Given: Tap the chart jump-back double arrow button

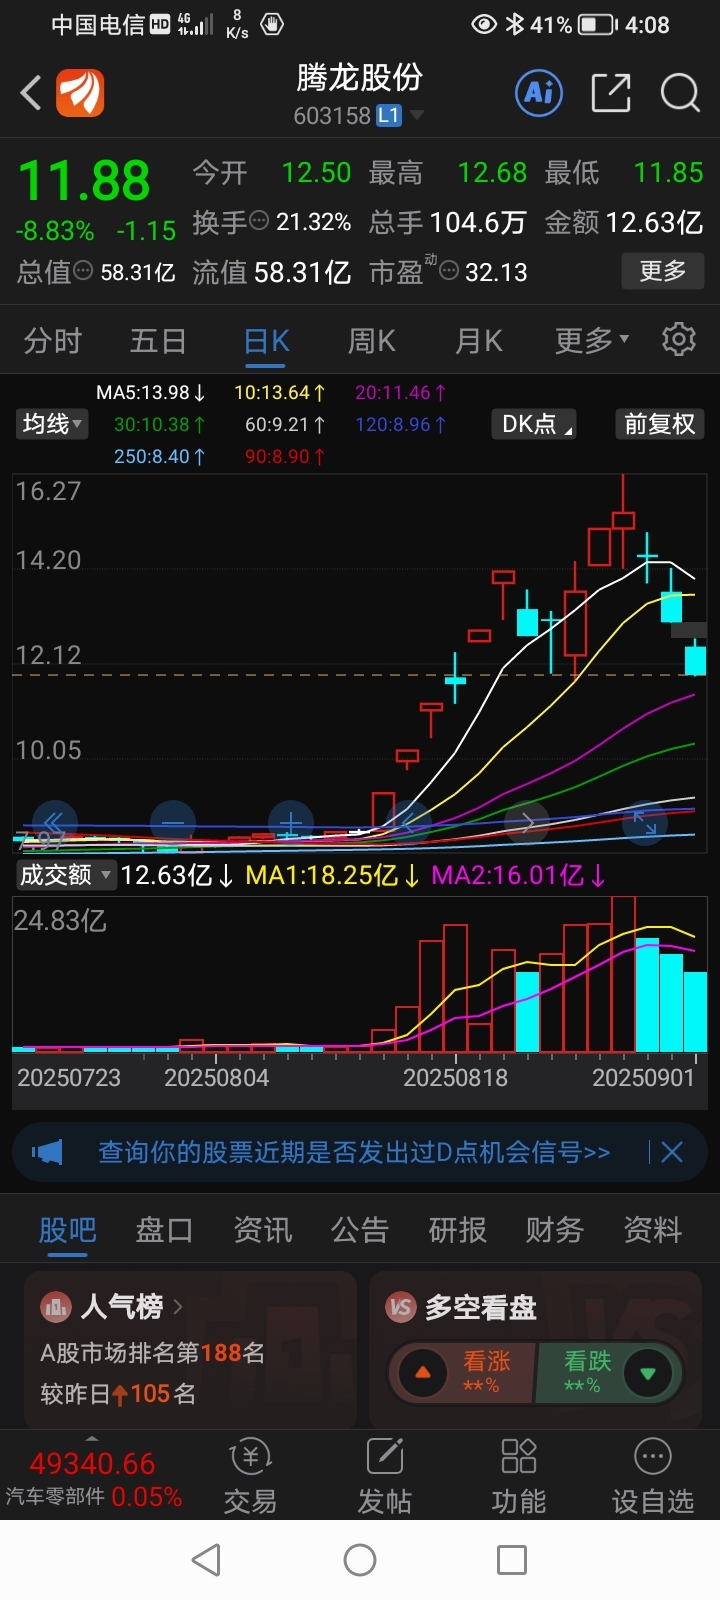Looking at the screenshot, I should 55,823.
